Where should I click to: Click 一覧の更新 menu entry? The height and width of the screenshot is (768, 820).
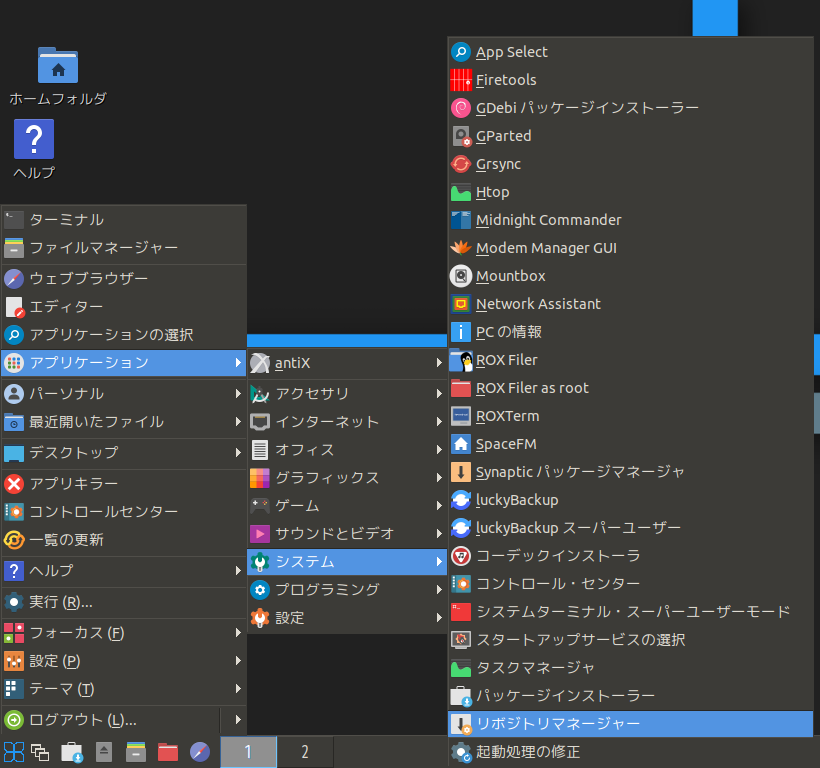[x=124, y=540]
